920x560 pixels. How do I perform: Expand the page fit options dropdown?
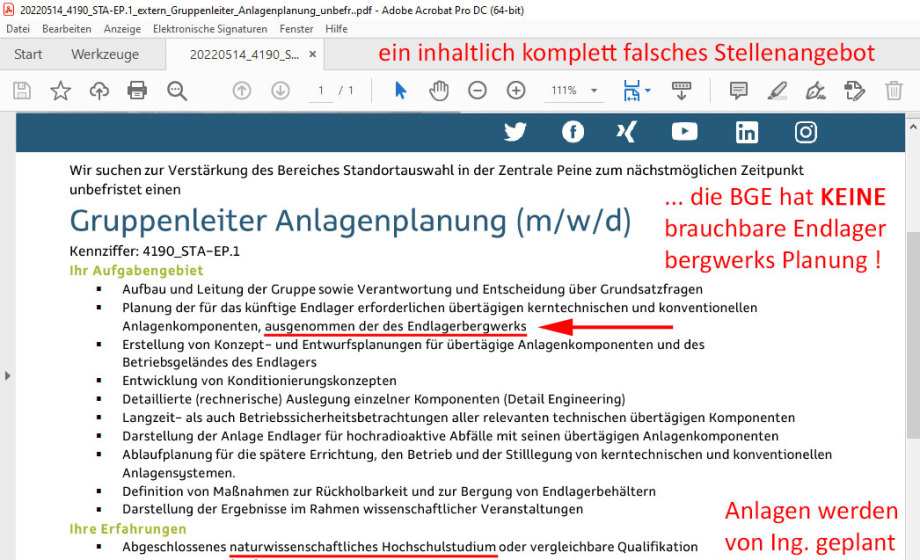coord(637,91)
